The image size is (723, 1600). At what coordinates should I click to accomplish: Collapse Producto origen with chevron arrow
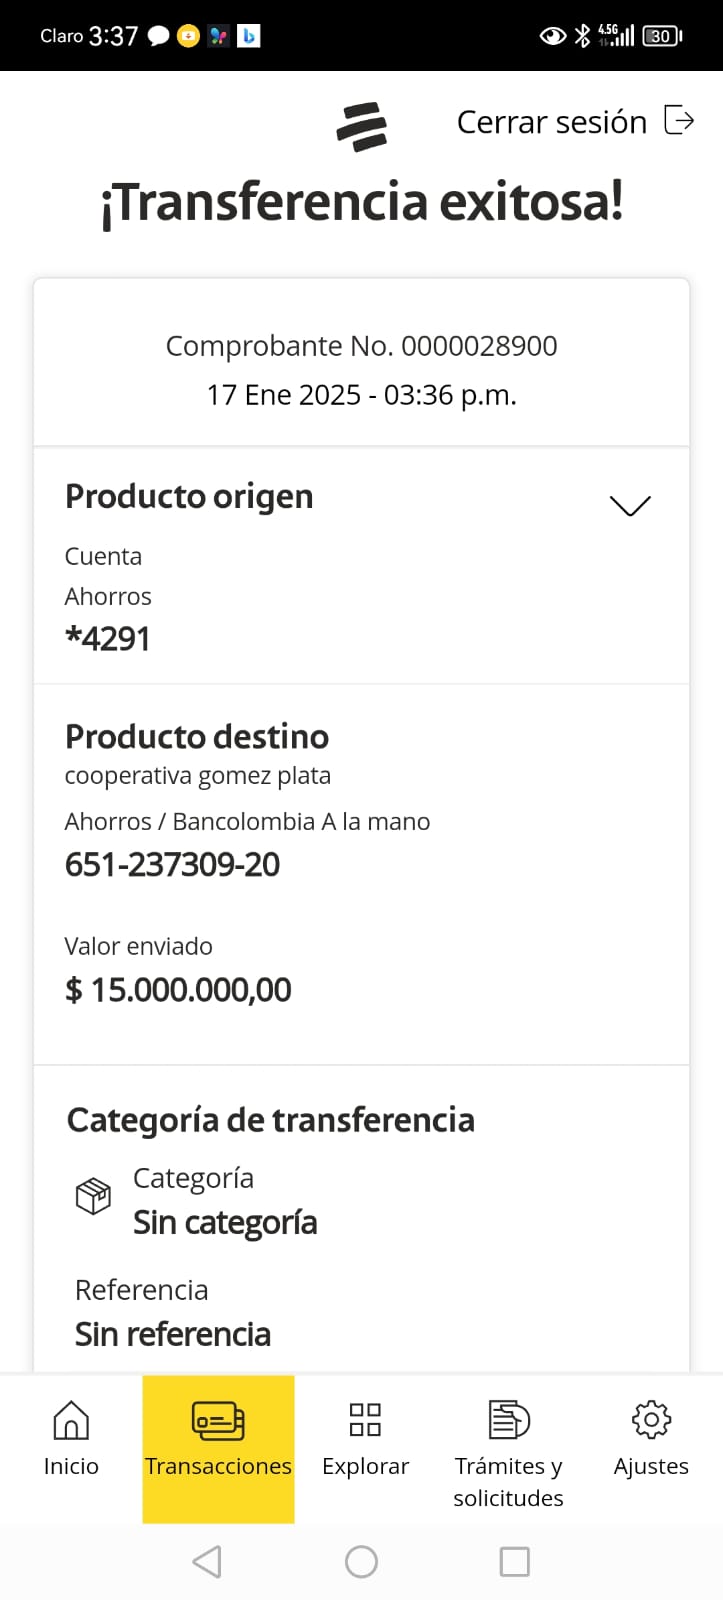pos(630,506)
